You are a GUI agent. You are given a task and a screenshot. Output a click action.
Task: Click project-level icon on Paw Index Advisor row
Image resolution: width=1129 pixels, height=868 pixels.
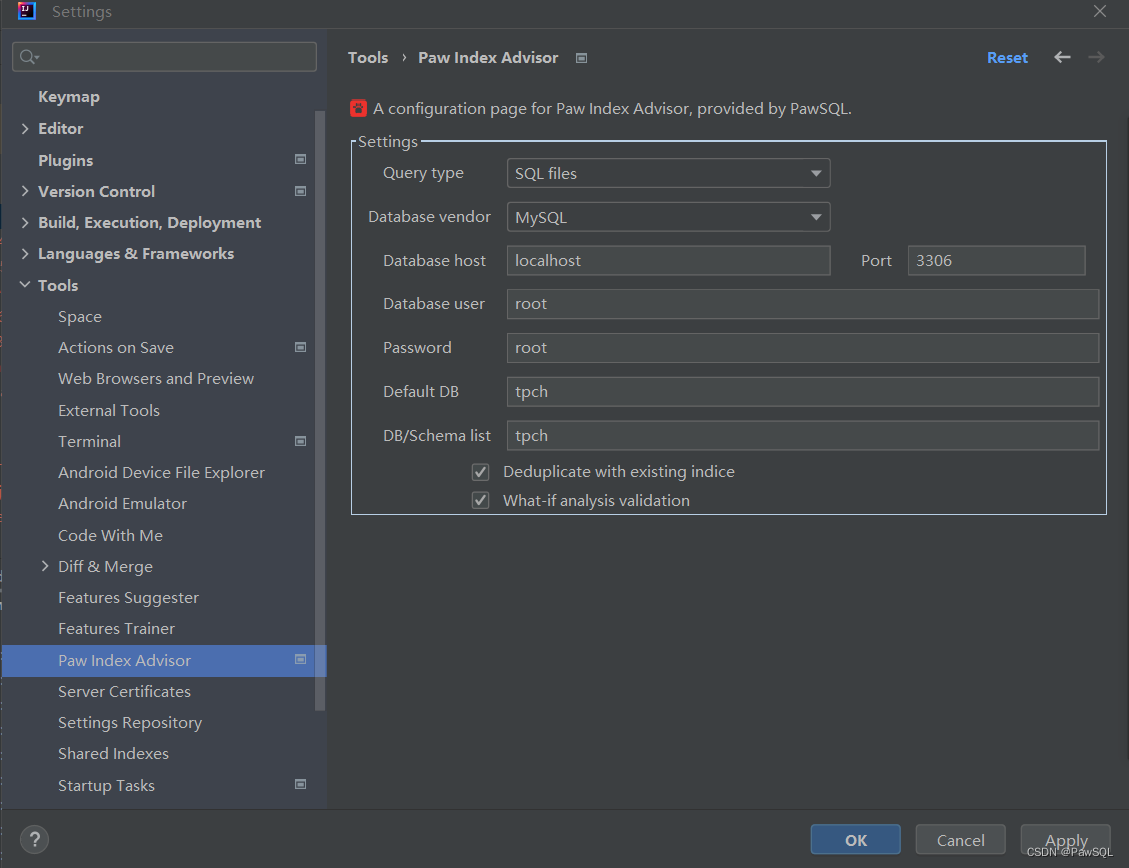click(x=301, y=659)
